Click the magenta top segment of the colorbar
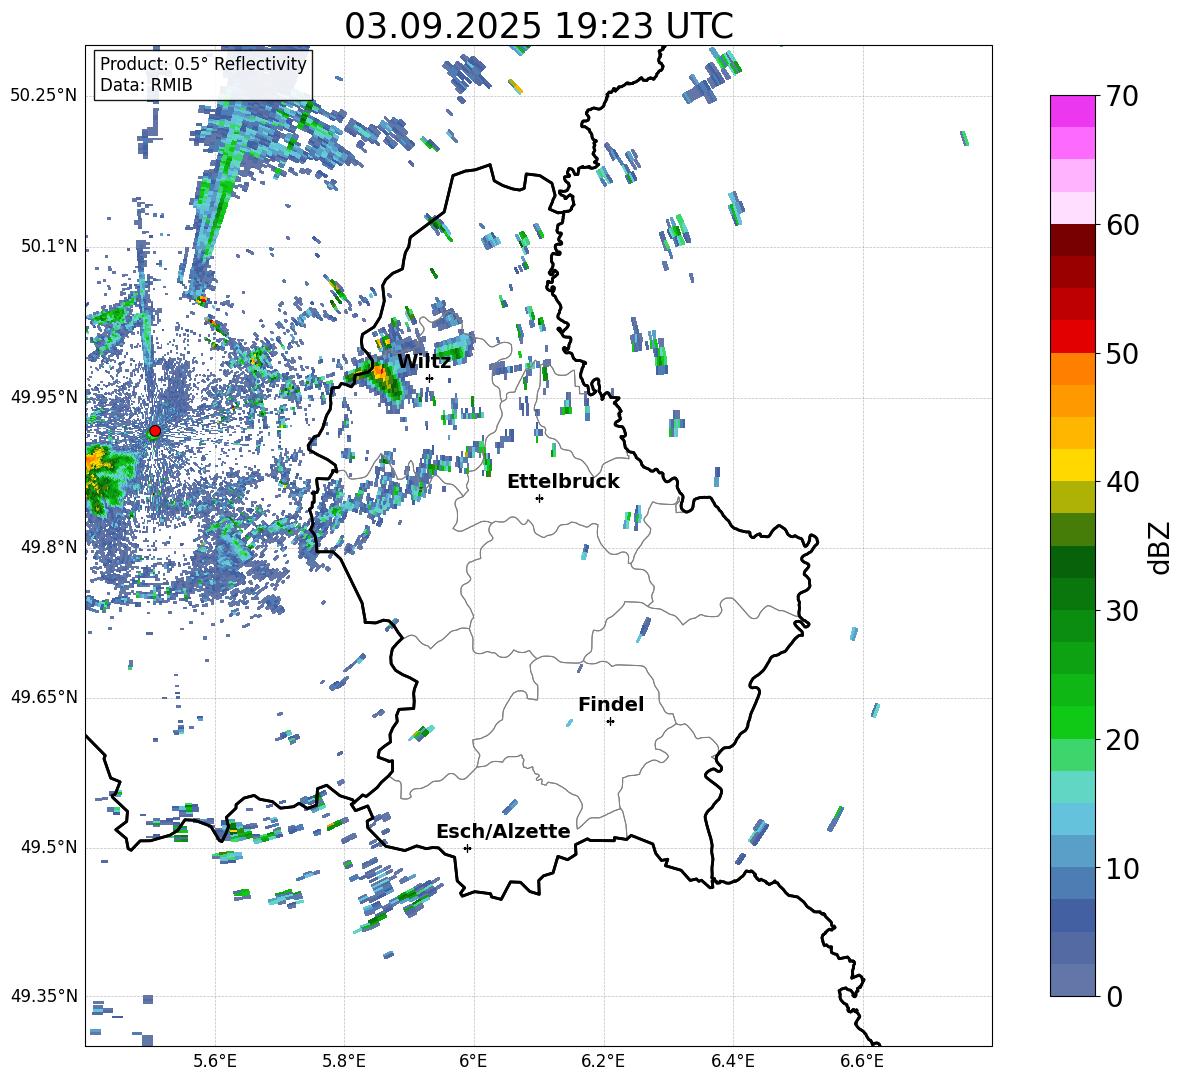1184x1081 pixels. point(1072,111)
